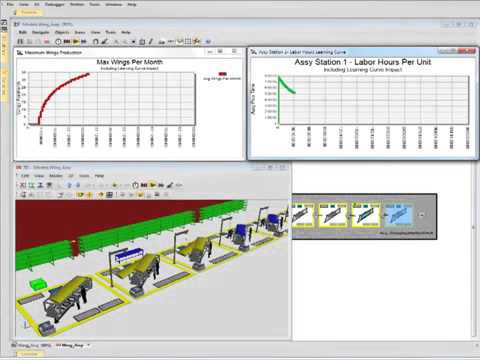Fast forward simulation from the 3D window toolbar
This screenshot has height=360, width=480.
tap(161, 185)
